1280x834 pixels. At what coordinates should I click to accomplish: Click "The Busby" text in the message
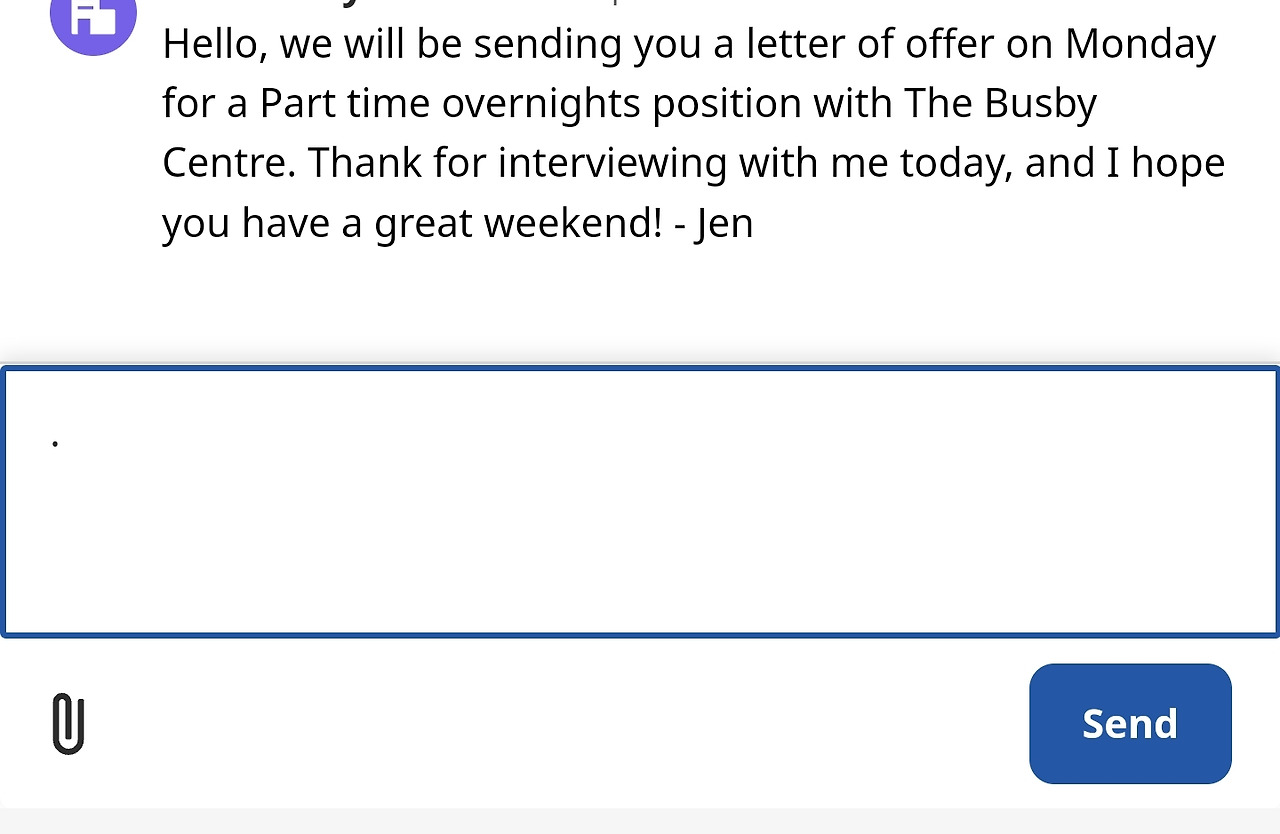(x=1000, y=104)
